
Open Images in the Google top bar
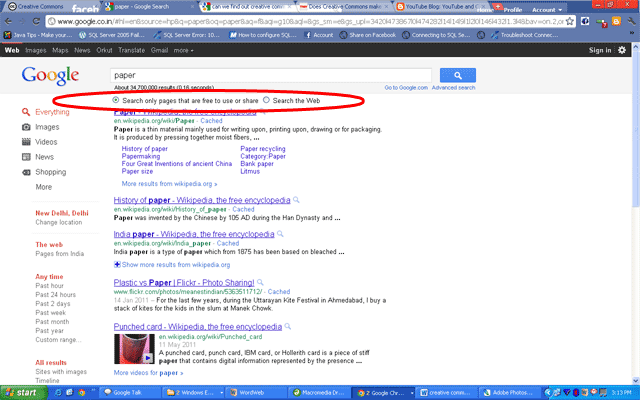pyautogui.click(x=36, y=50)
